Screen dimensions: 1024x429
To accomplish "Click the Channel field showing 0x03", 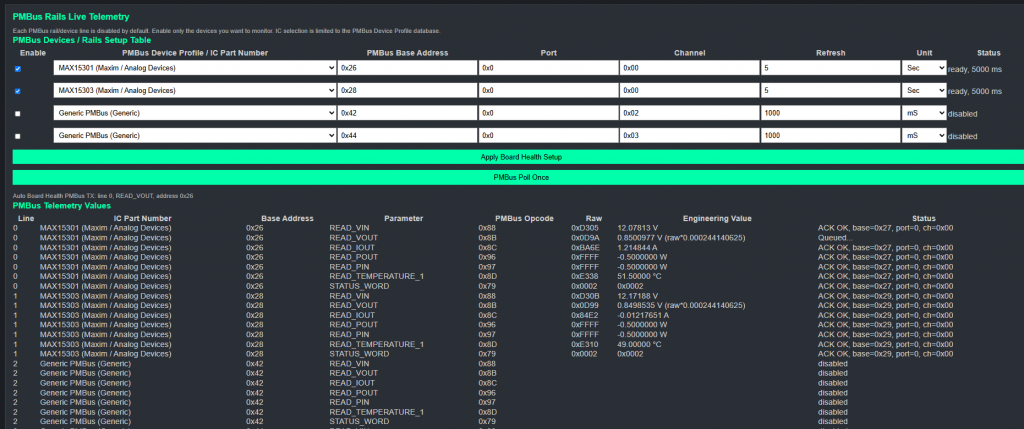I will [690, 136].
